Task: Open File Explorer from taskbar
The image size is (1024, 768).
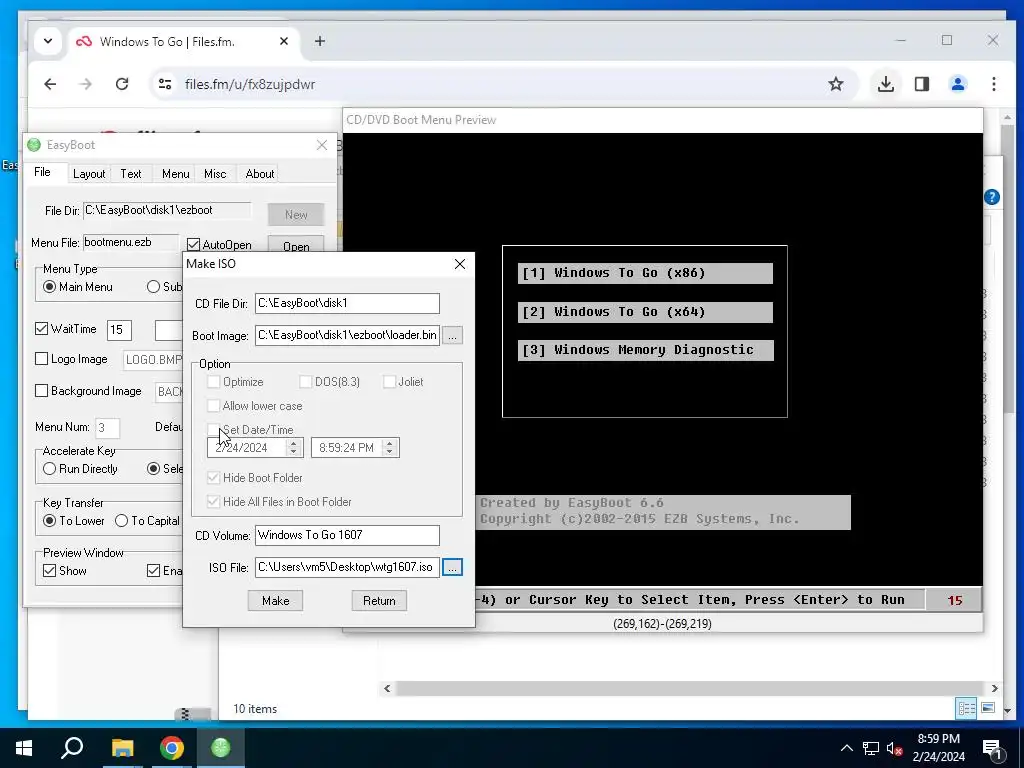Action: [x=122, y=748]
